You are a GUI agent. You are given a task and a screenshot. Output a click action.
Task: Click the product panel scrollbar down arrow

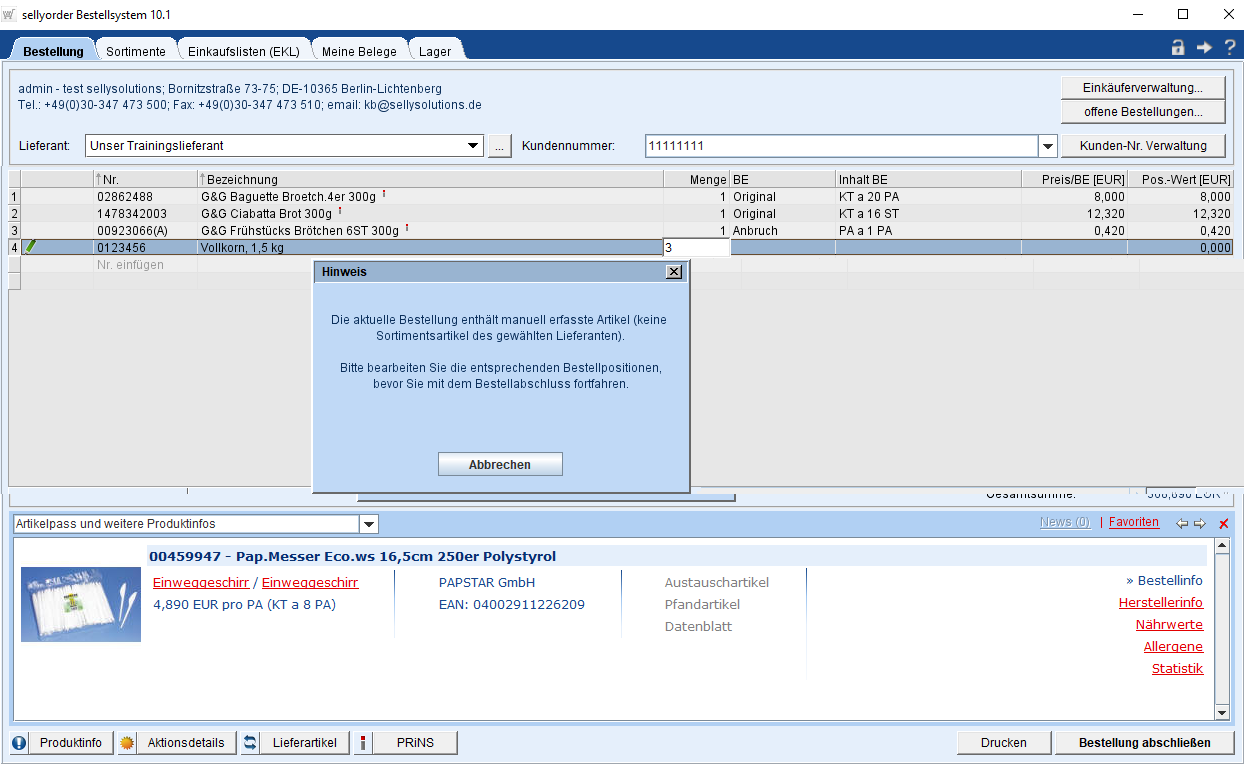[x=1221, y=712]
